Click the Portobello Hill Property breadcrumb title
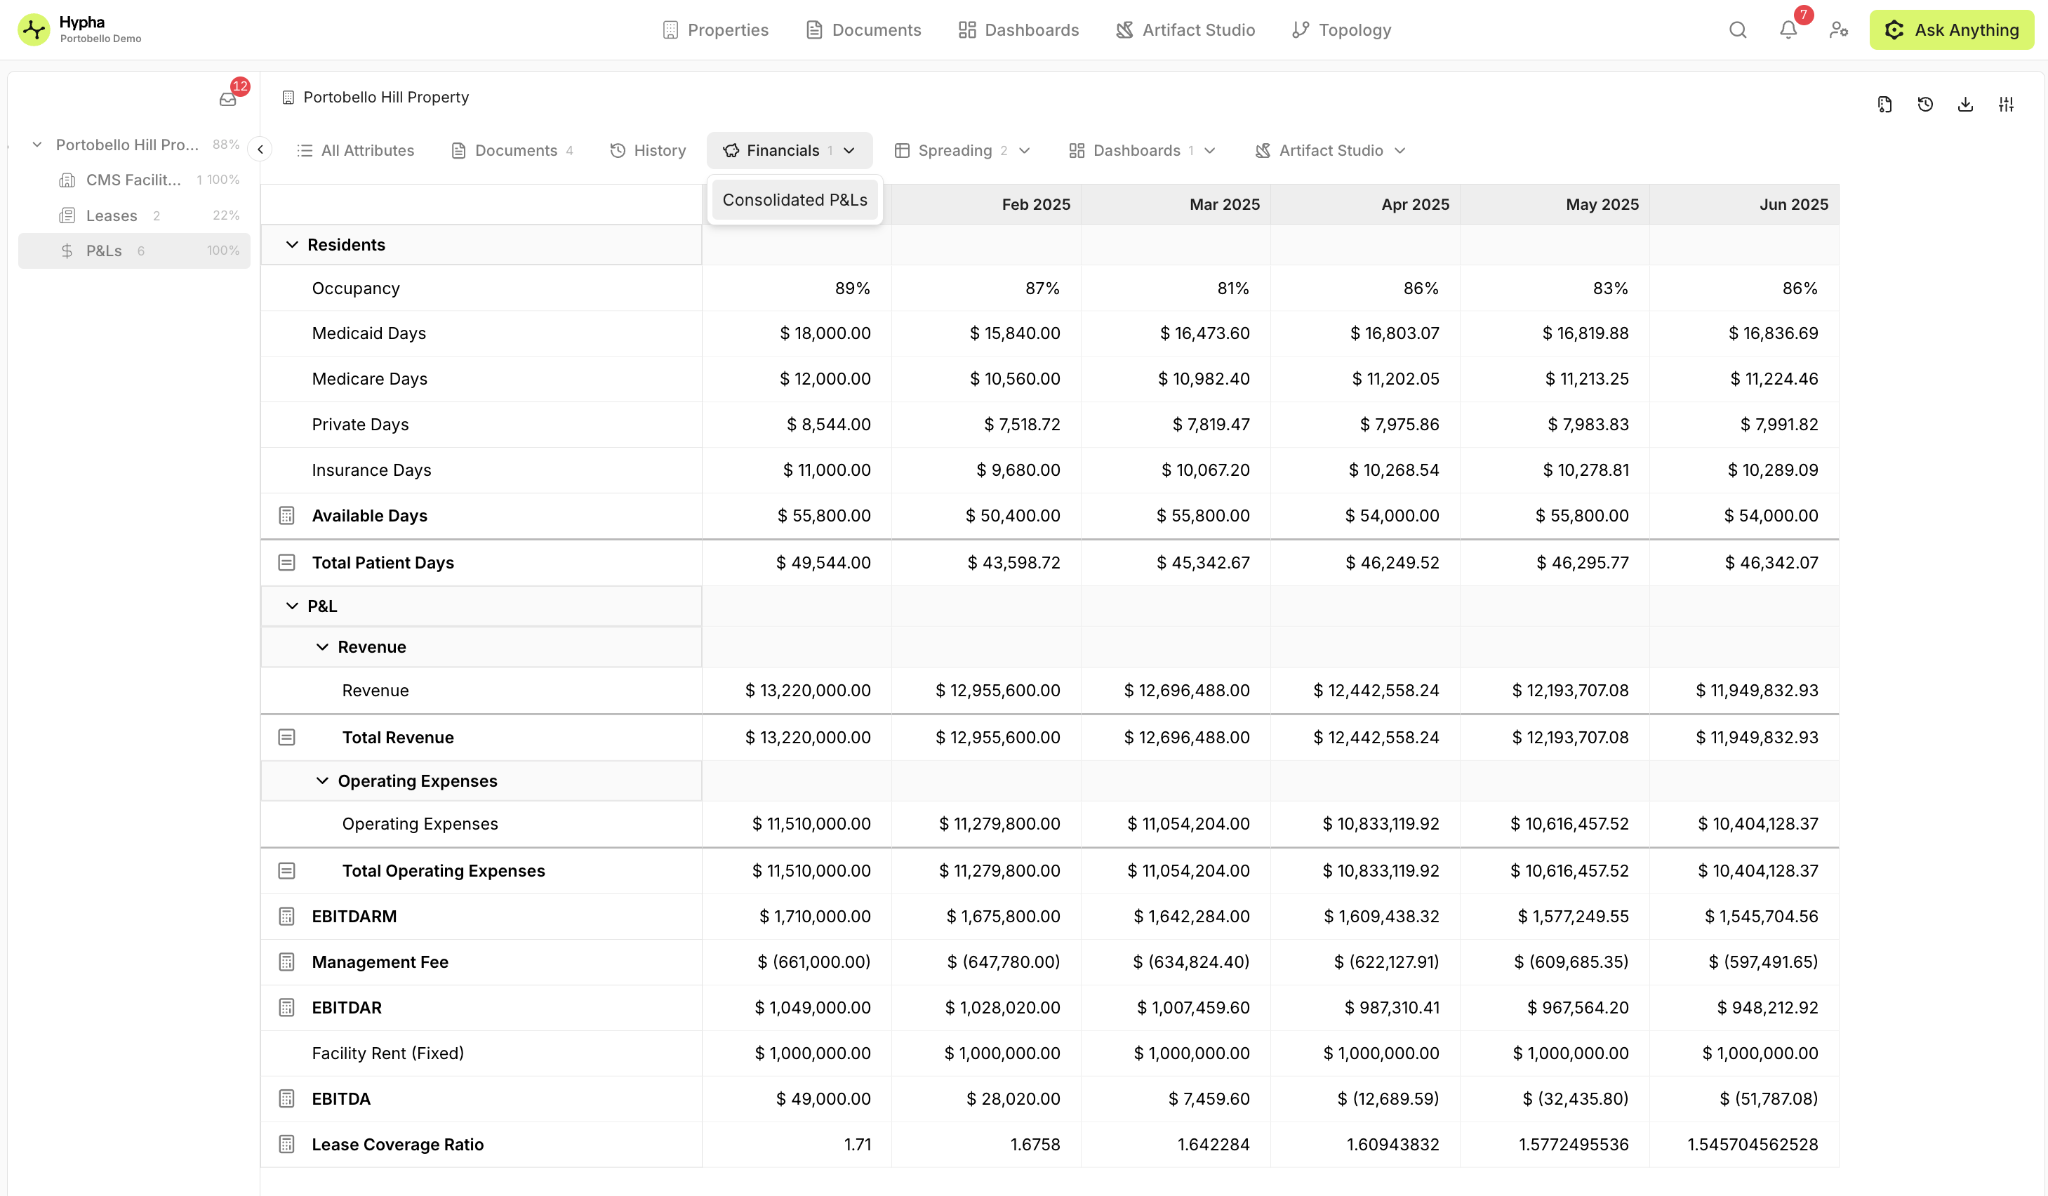This screenshot has width=2048, height=1196. point(386,97)
